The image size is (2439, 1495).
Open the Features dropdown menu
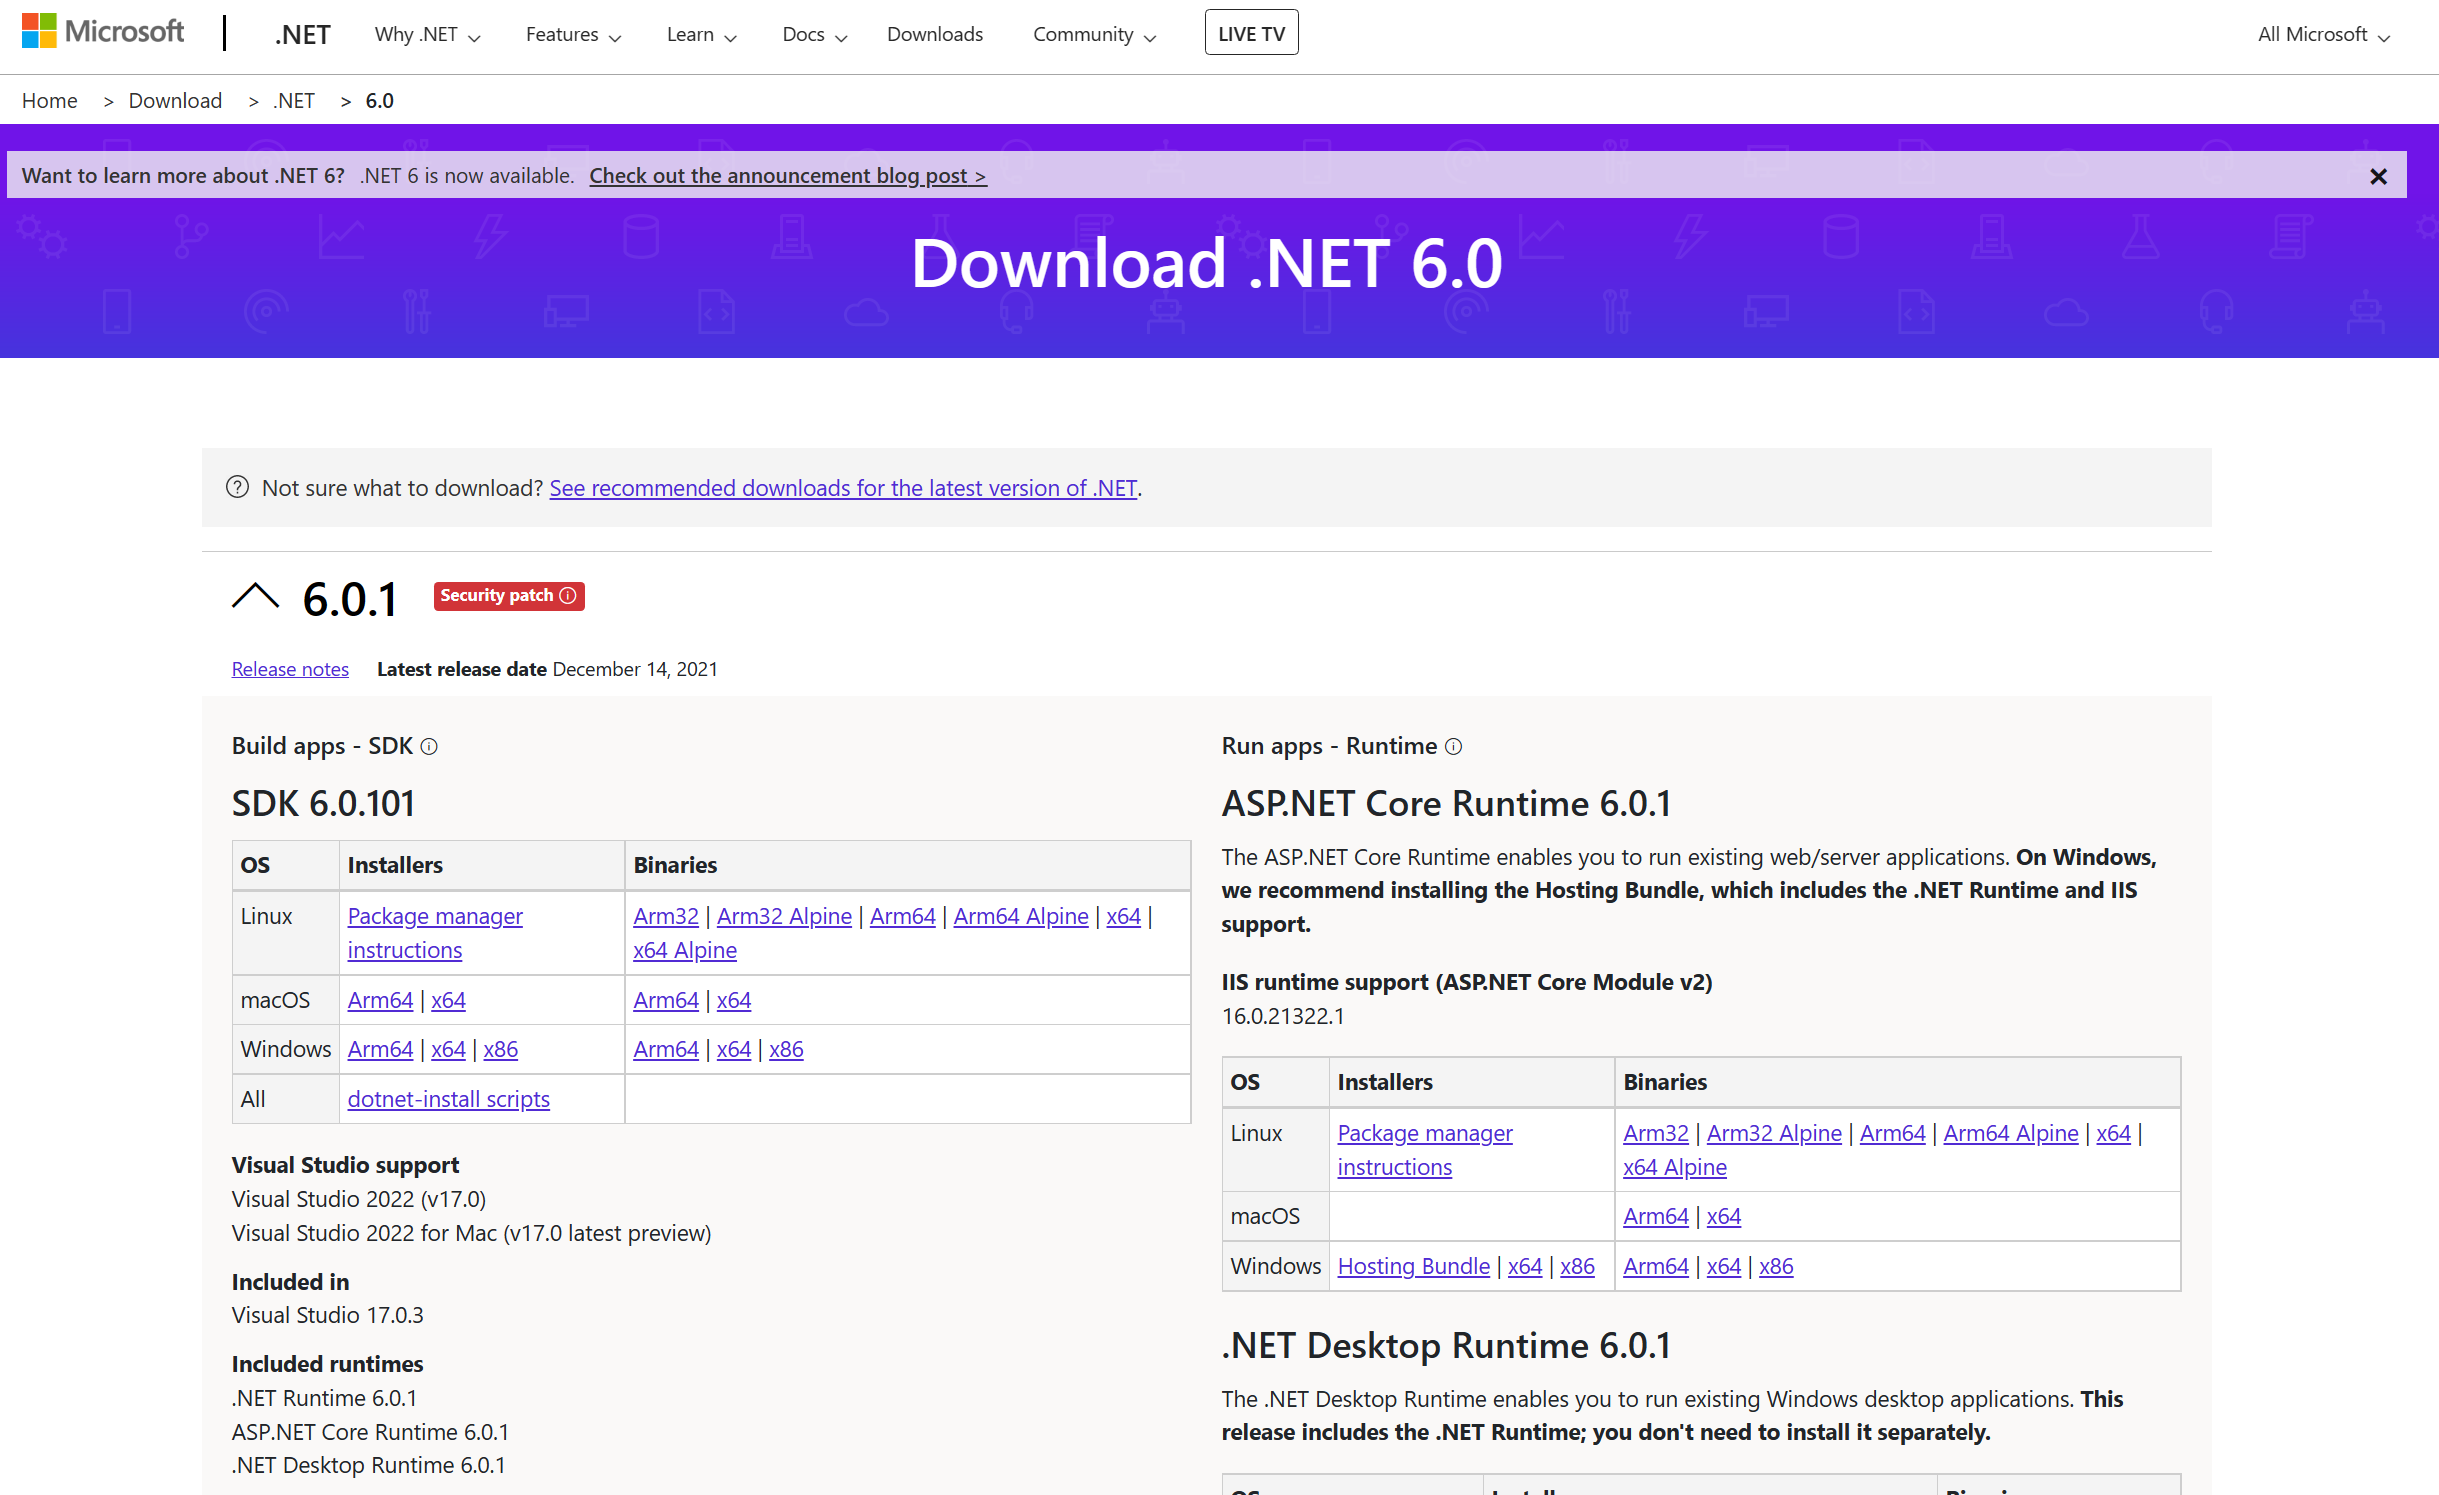[573, 35]
